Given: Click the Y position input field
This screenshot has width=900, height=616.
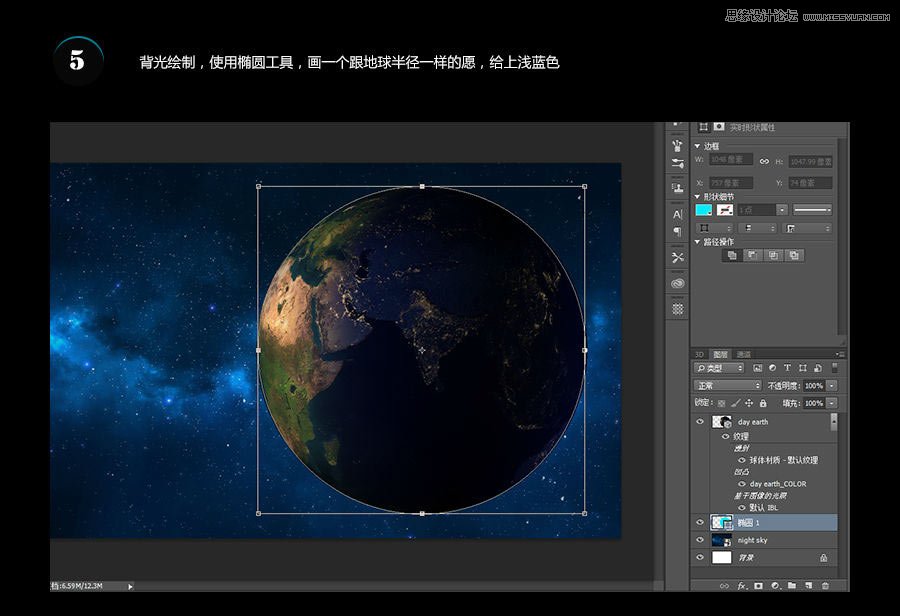Looking at the screenshot, I should (x=810, y=183).
